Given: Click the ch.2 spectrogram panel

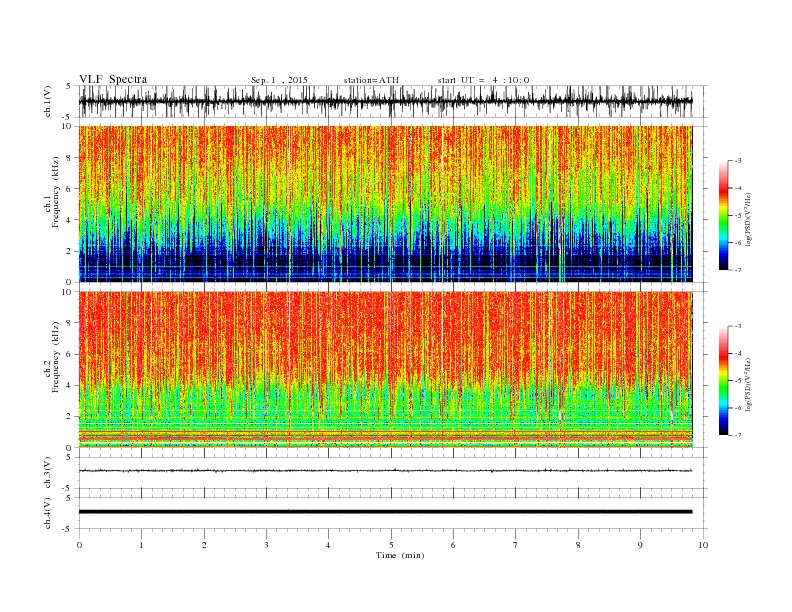Looking at the screenshot, I should (385, 370).
